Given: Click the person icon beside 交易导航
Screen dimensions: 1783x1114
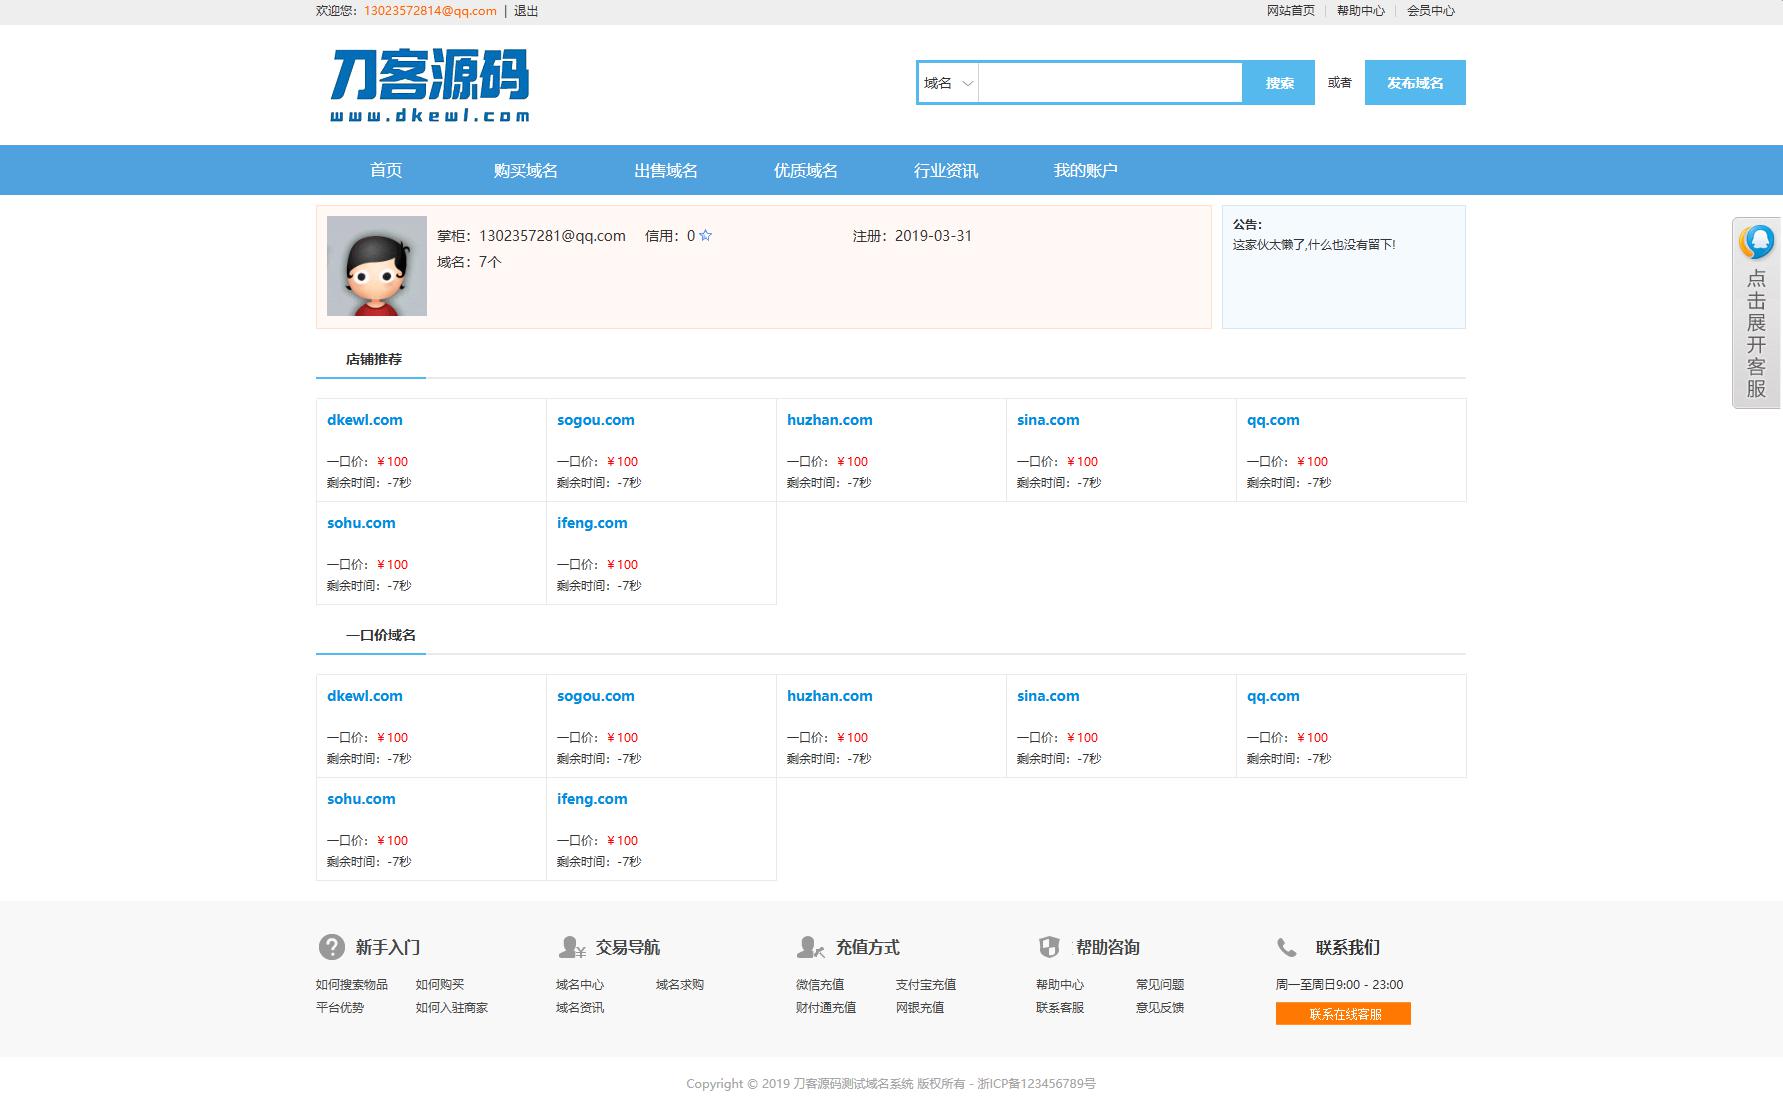Looking at the screenshot, I should click(x=572, y=947).
